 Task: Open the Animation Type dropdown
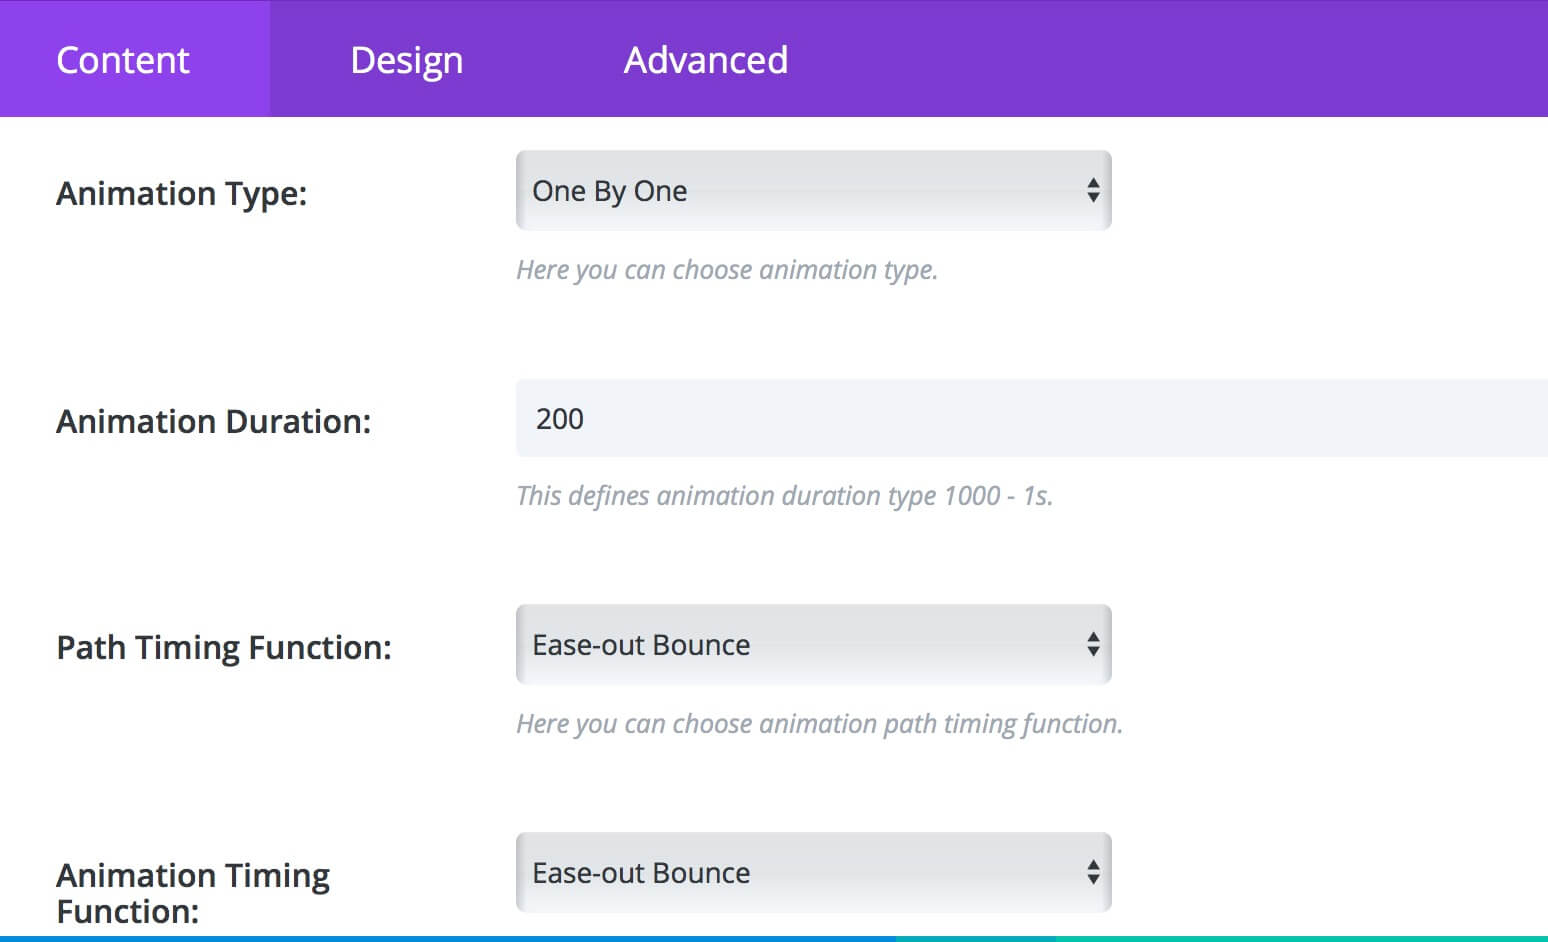tap(813, 190)
